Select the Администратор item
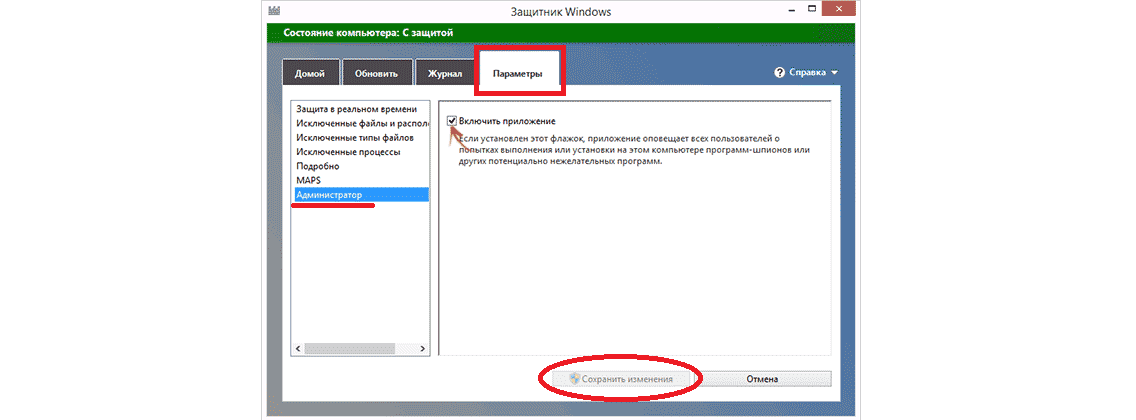This screenshot has height=420, width=1136. (x=362, y=195)
